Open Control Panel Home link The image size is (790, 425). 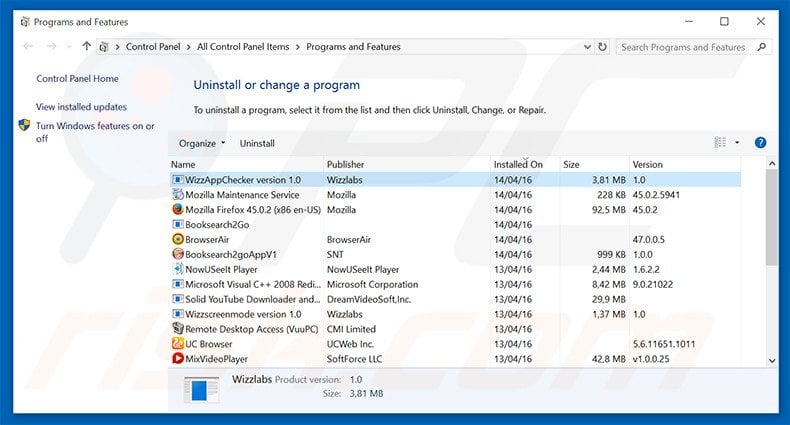tap(77, 79)
